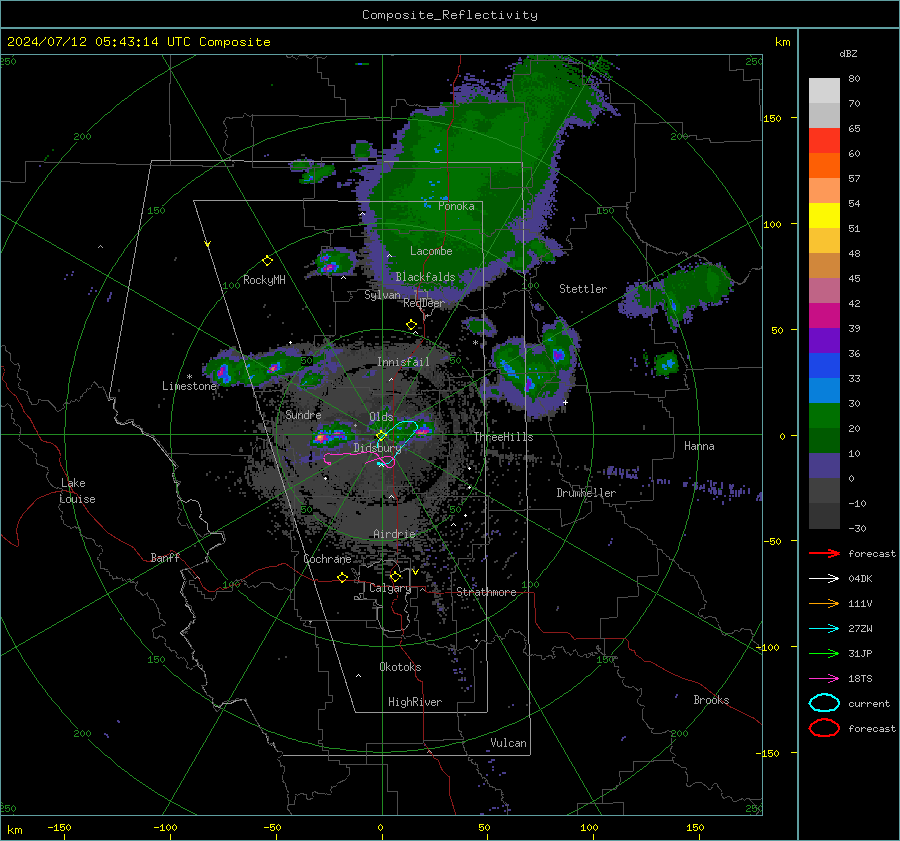Screen dimensions: 900x841
Task: Select the cyan 27ZW arrow legend icon
Action: (x=824, y=629)
